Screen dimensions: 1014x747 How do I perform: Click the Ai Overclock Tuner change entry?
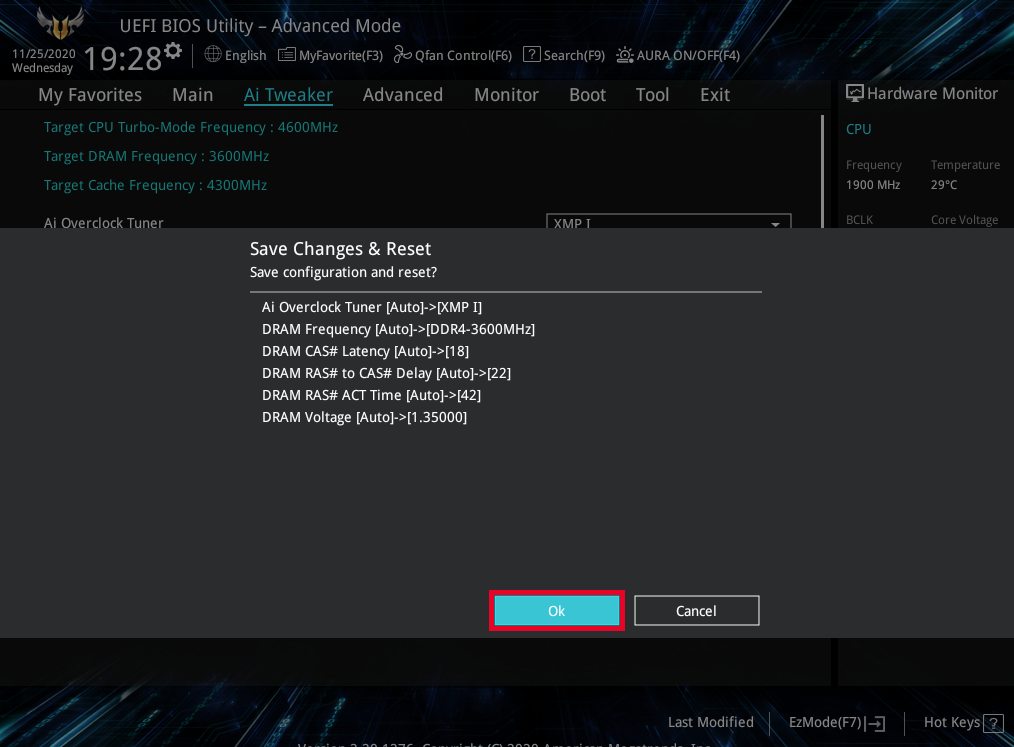[372, 307]
